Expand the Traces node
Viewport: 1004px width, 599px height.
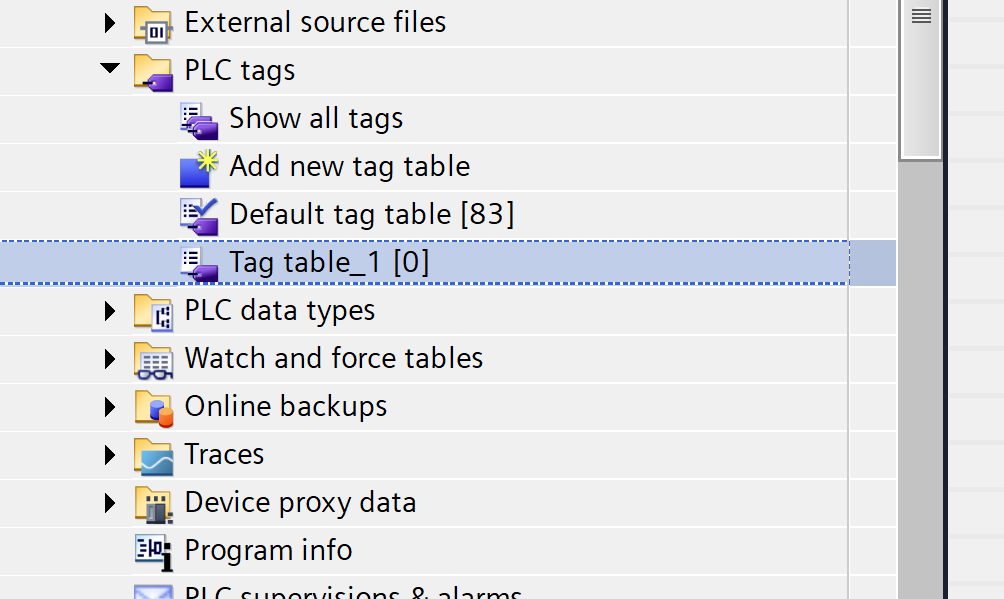110,455
